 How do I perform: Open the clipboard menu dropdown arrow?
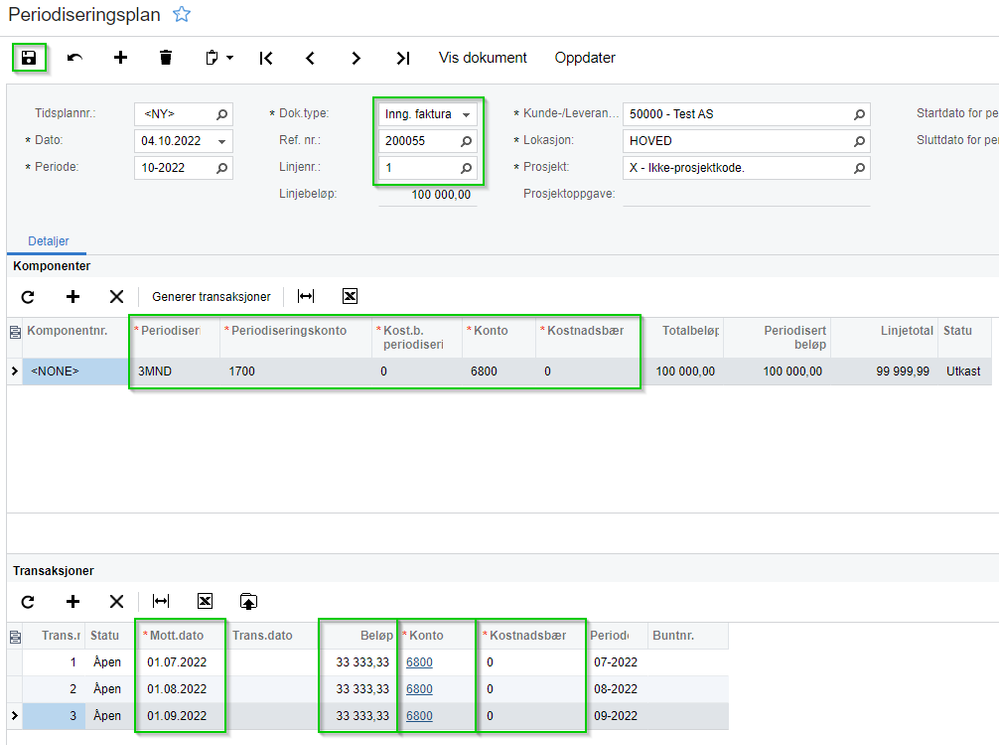coord(230,58)
